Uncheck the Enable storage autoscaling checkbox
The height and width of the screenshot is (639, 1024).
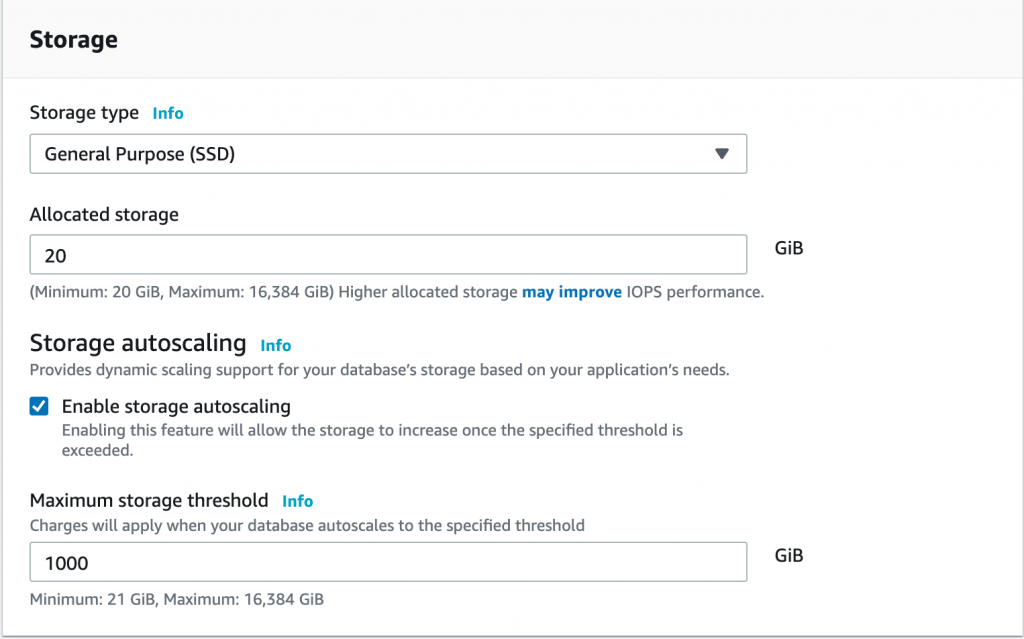pos(39,406)
